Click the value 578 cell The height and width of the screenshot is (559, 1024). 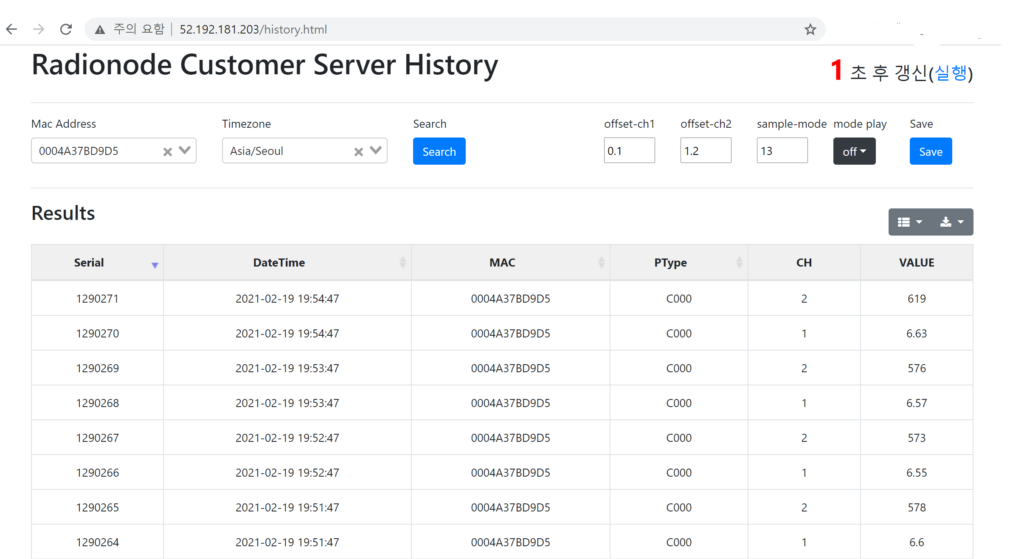click(916, 507)
